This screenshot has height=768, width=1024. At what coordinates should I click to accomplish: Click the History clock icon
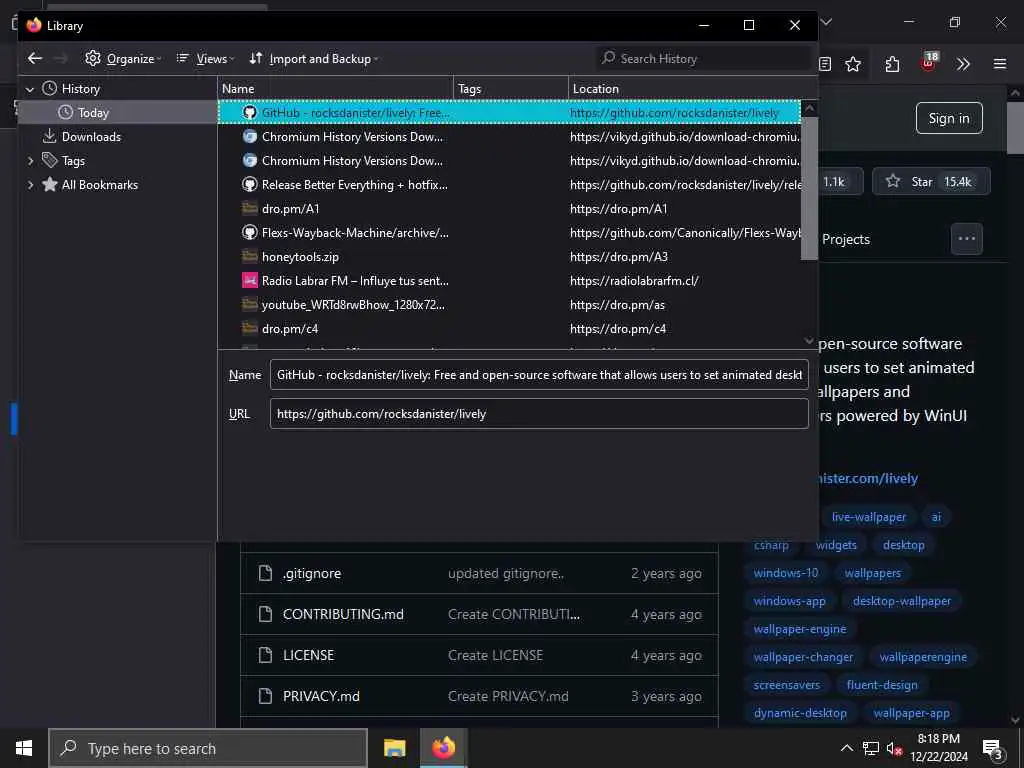click(50, 88)
